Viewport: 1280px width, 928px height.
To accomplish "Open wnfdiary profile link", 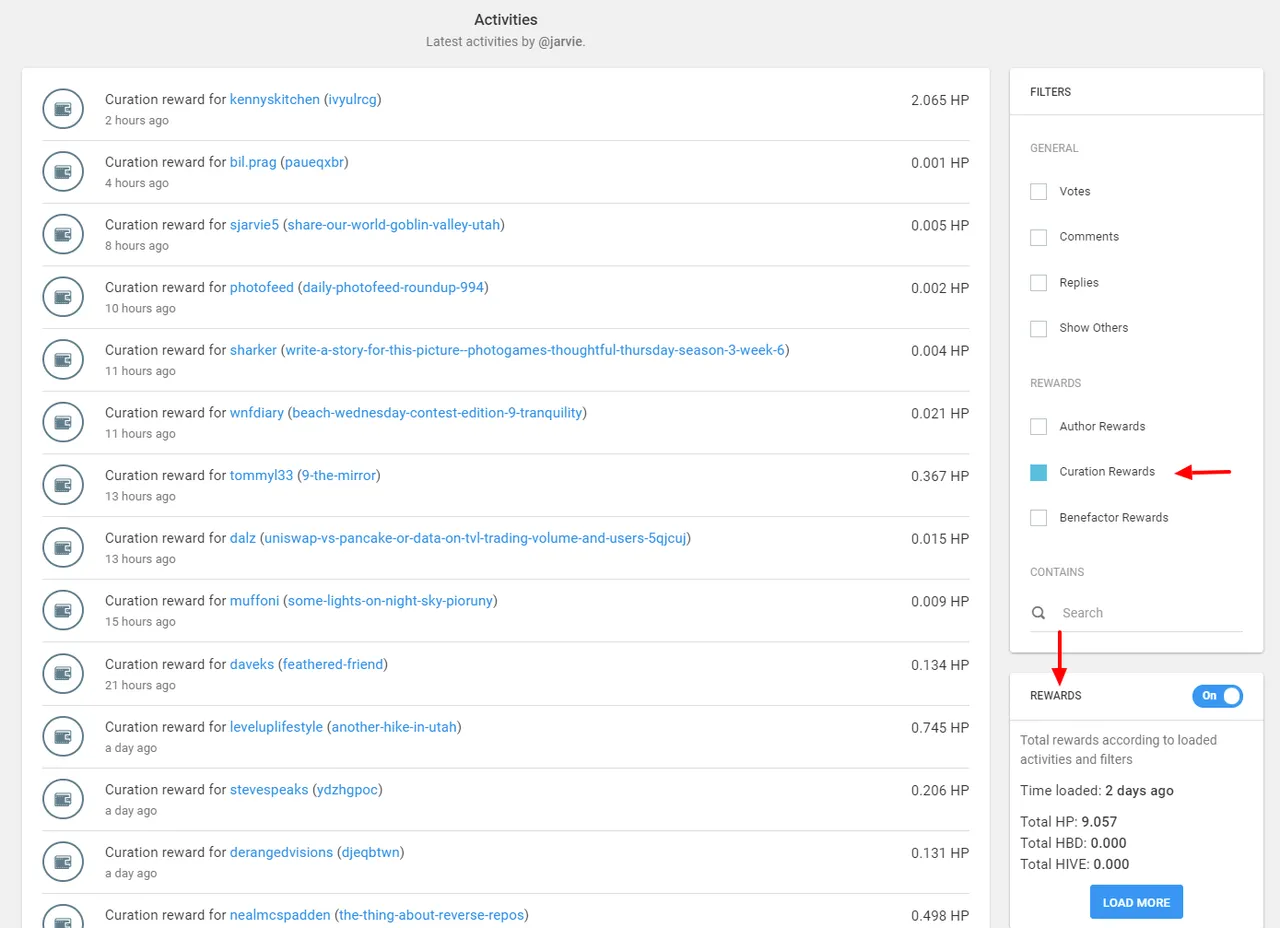I will (x=257, y=413).
